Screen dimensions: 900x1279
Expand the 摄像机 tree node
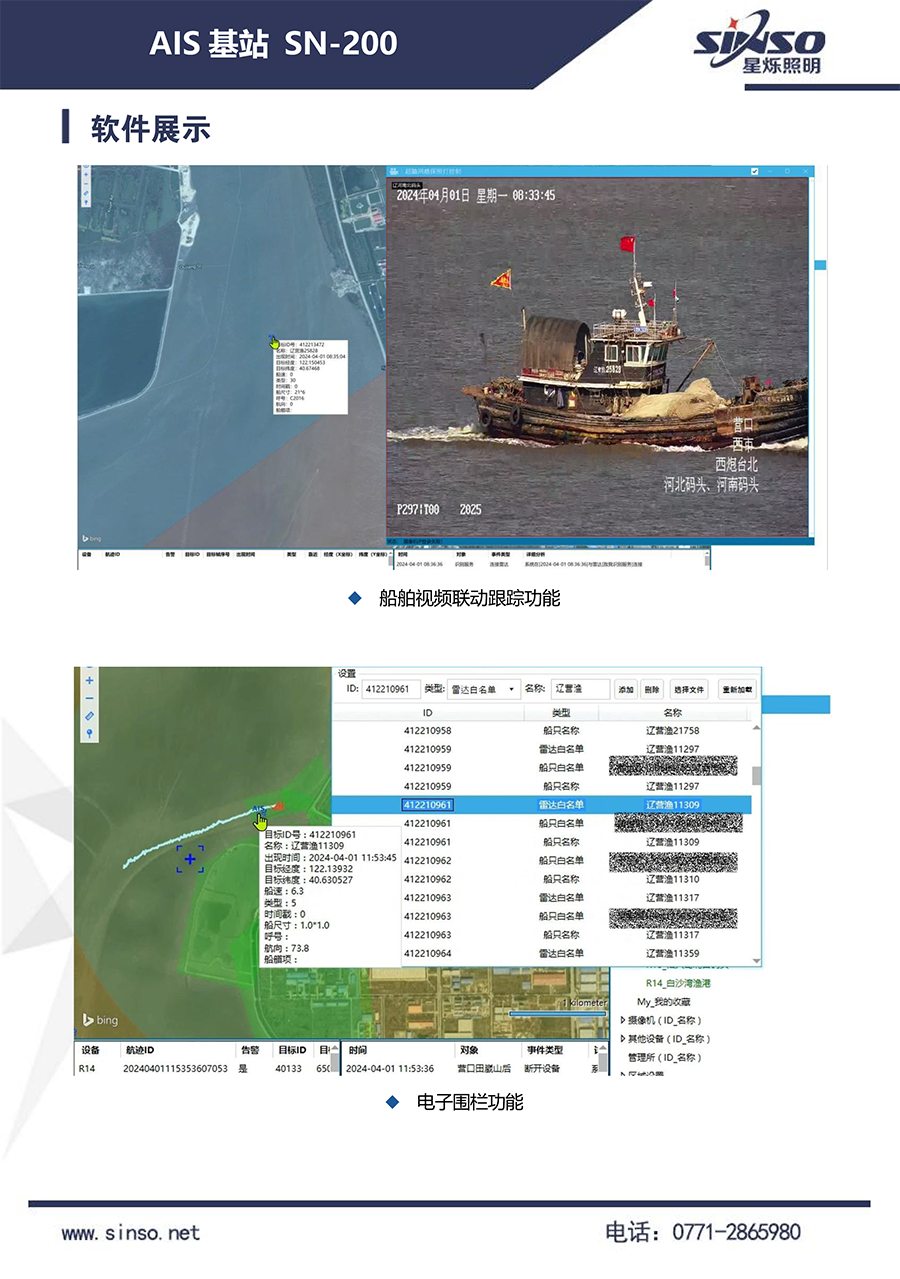point(624,1020)
